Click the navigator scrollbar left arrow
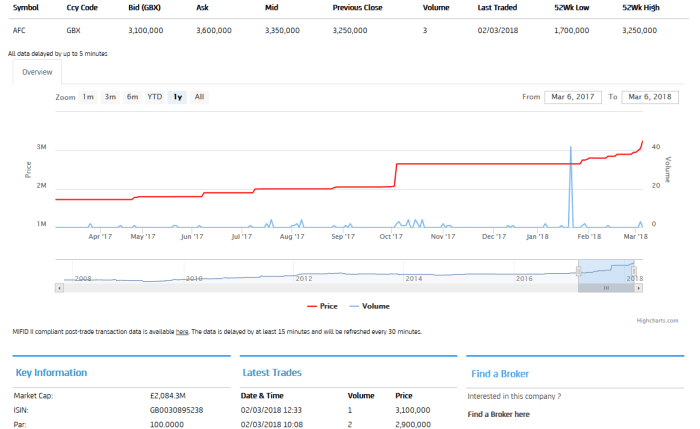700x429 pixels. [60, 287]
